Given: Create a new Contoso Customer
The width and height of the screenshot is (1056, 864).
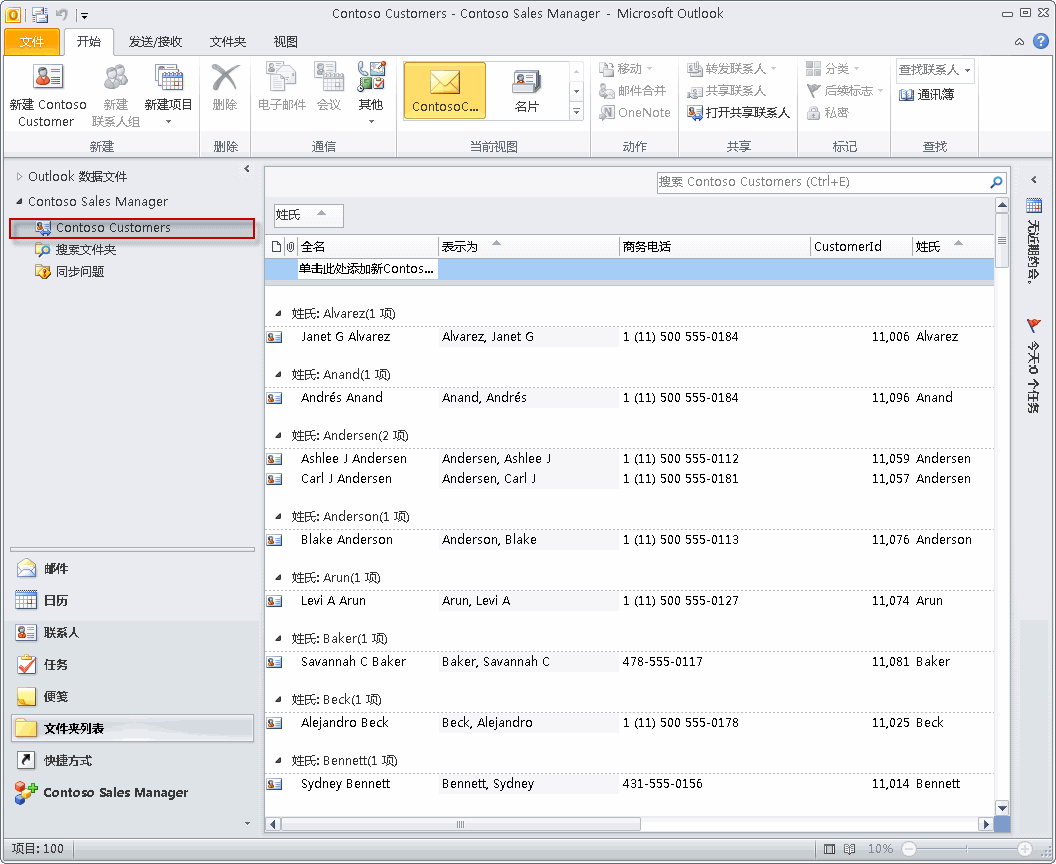Looking at the screenshot, I should (46, 94).
